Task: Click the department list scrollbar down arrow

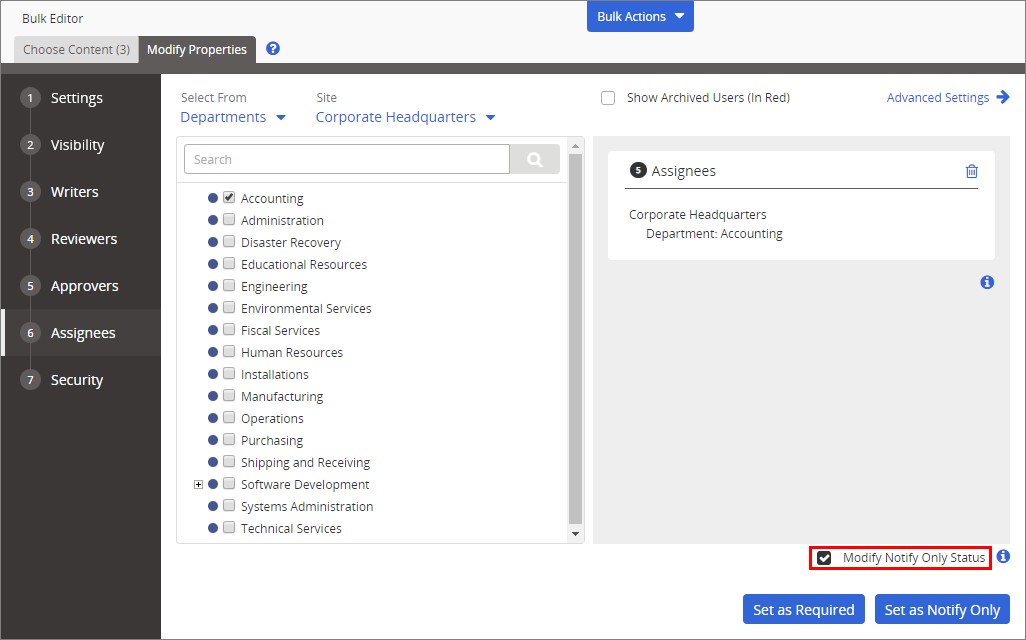Action: pyautogui.click(x=576, y=534)
